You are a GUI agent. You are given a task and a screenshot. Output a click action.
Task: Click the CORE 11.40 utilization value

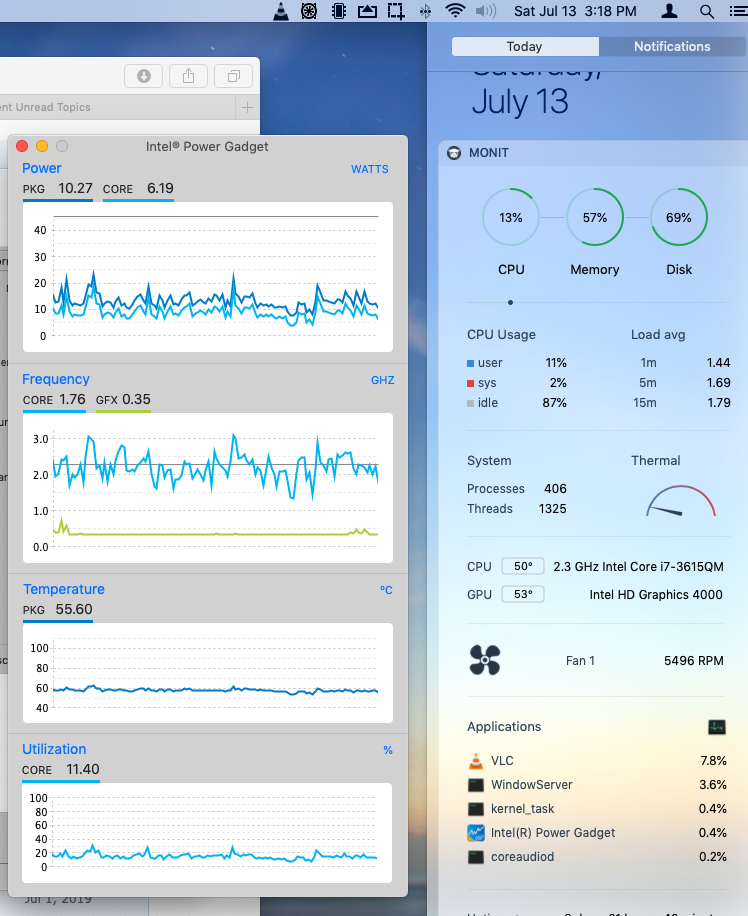pyautogui.click(x=60, y=769)
